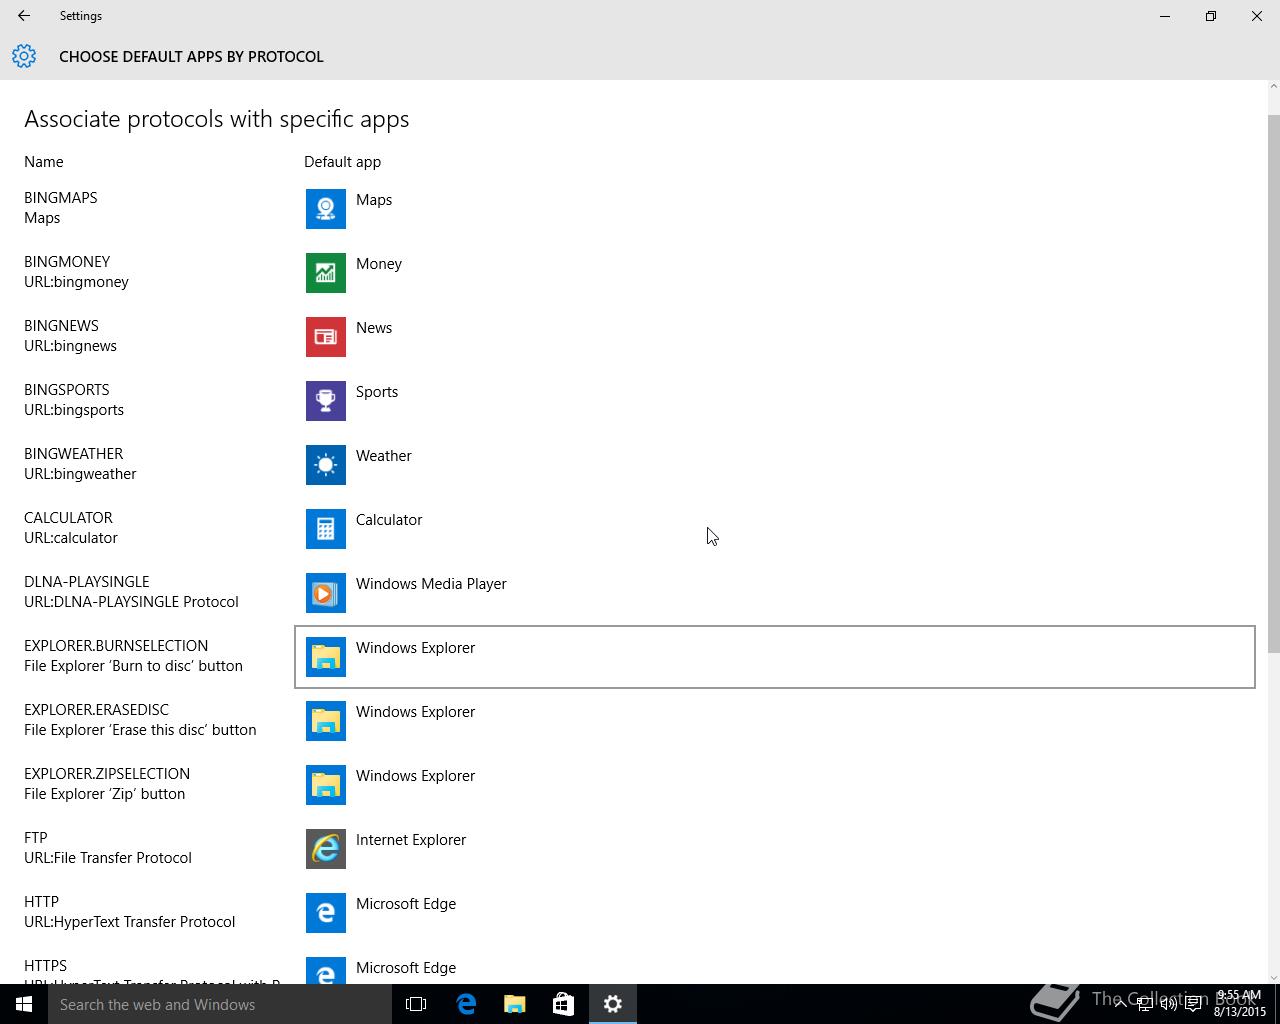Select the BINGMAPS protocol name

click(61, 198)
